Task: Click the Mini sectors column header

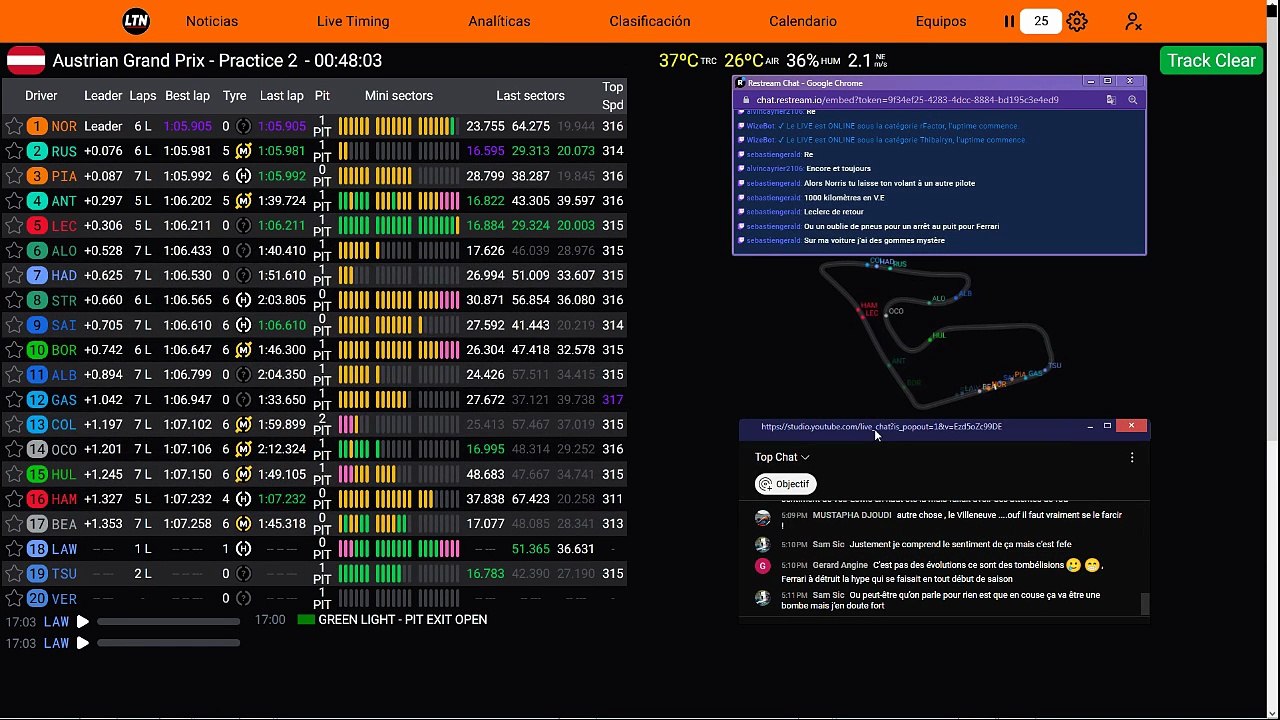Action: pos(399,95)
